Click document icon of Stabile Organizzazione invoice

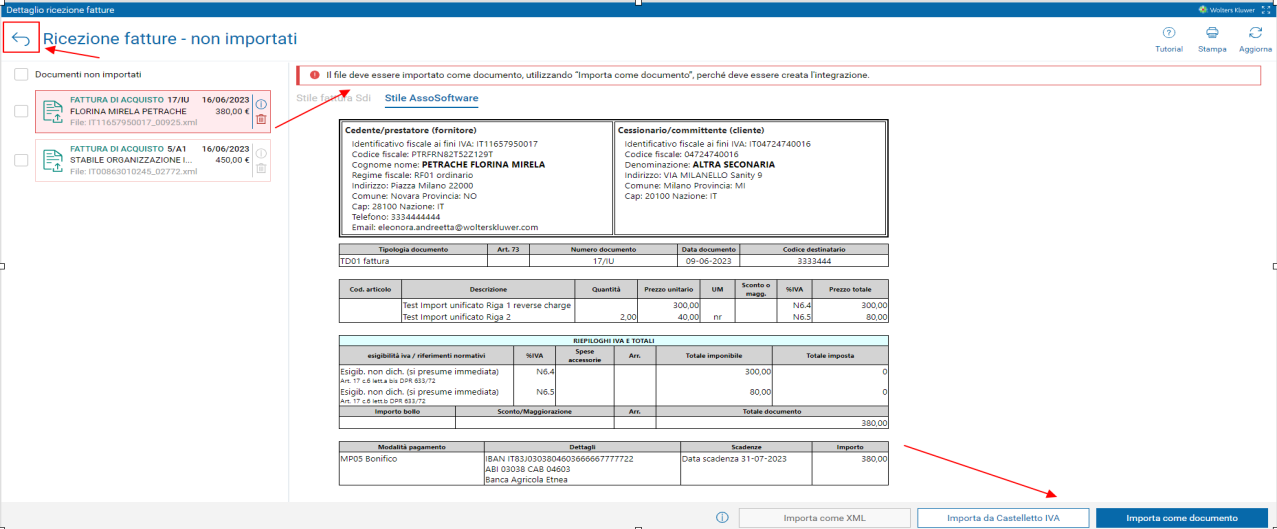[53, 160]
